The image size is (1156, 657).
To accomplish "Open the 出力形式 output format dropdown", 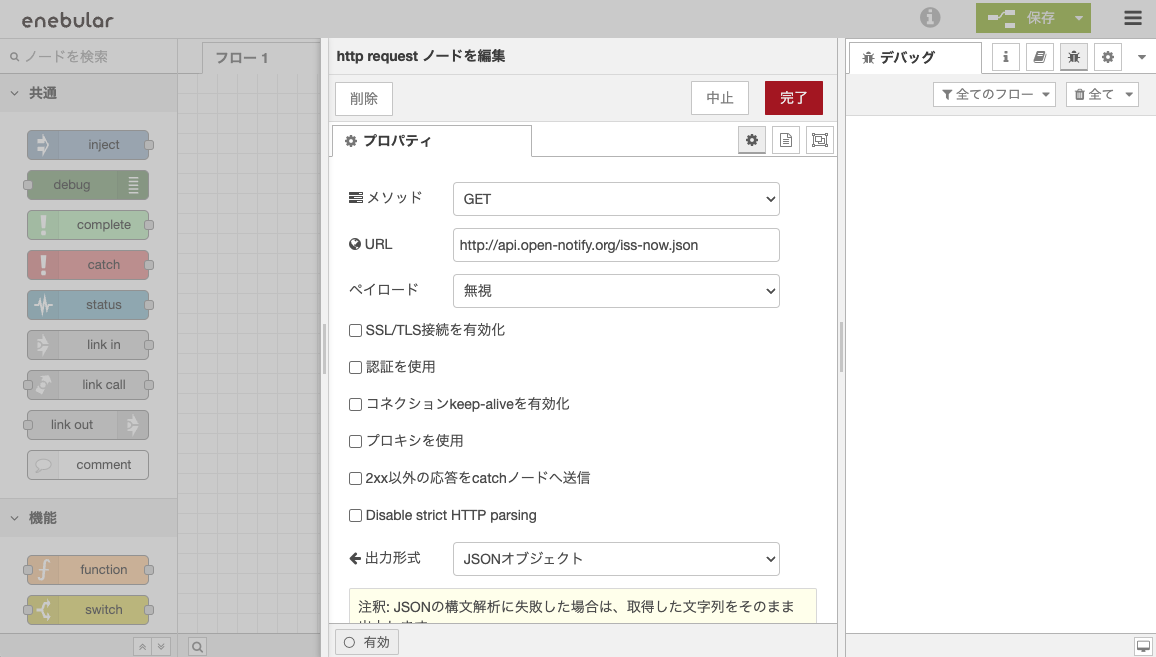I will [615, 559].
